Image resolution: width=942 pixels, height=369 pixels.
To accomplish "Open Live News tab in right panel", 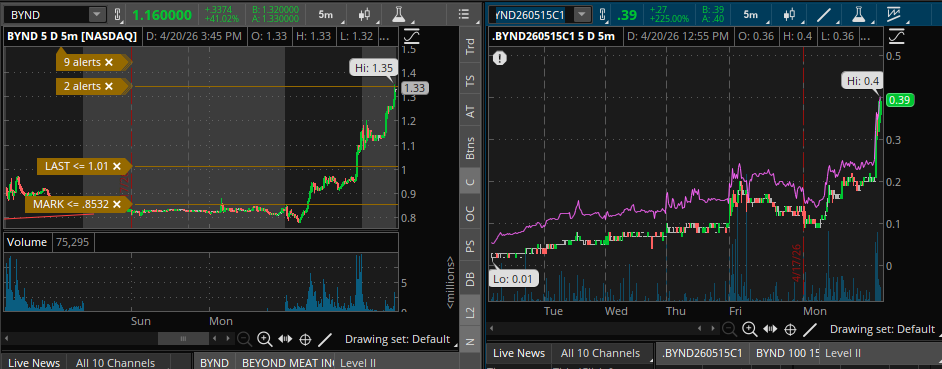I will point(519,353).
